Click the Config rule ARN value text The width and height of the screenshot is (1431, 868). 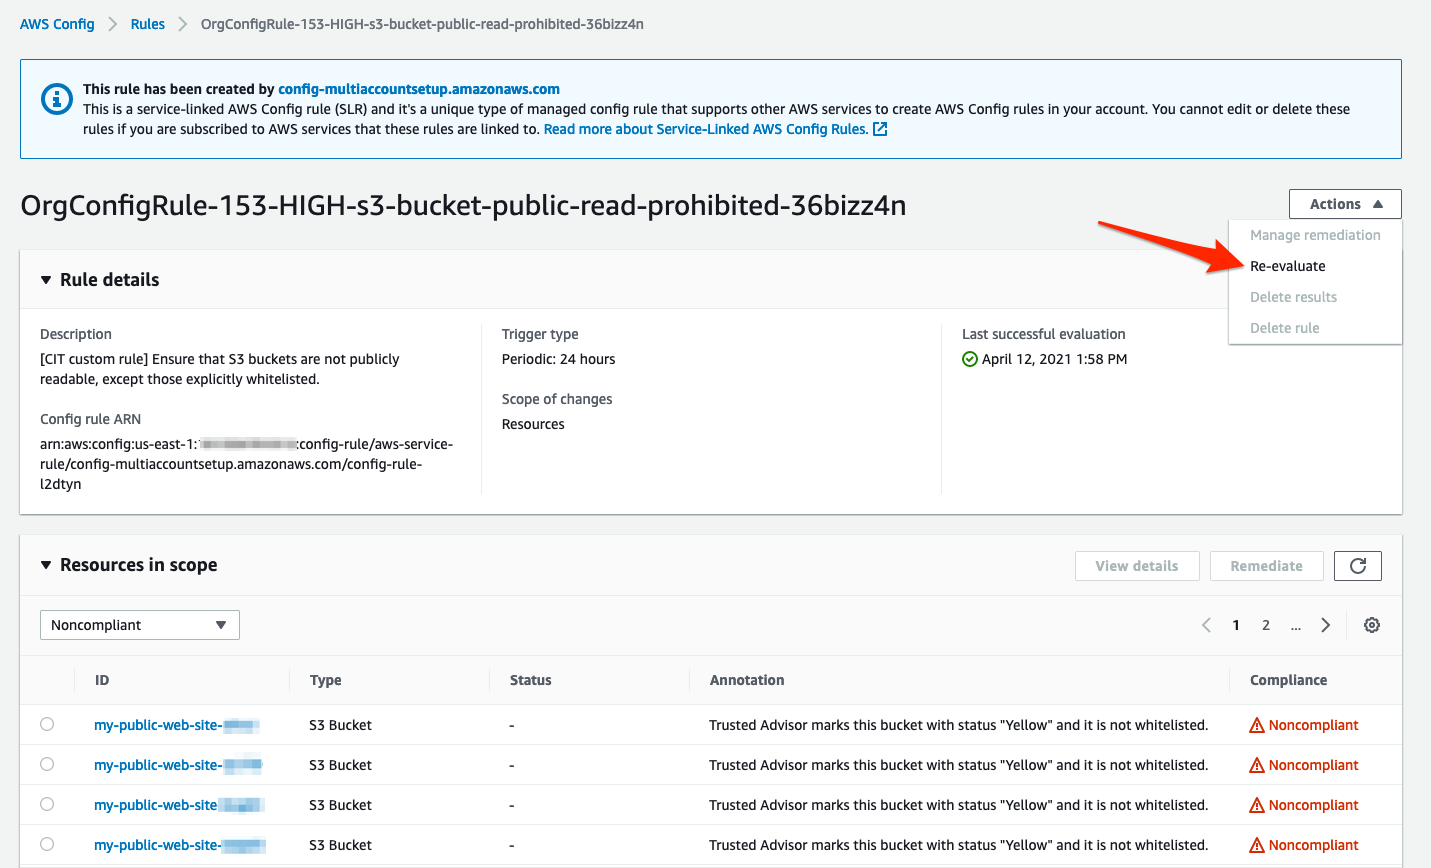pyautogui.click(x=246, y=464)
